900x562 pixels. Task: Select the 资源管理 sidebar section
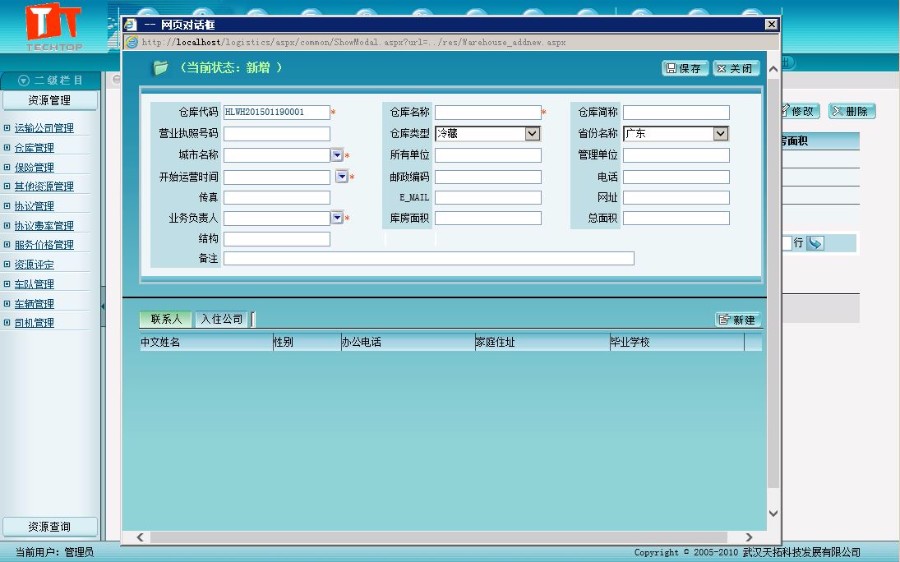(x=50, y=100)
